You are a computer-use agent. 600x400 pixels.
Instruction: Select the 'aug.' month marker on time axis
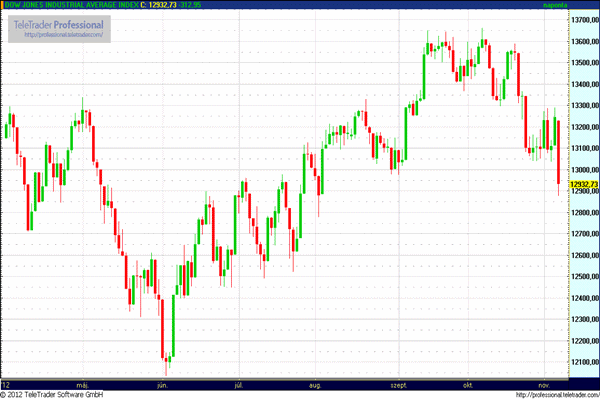(x=316, y=383)
